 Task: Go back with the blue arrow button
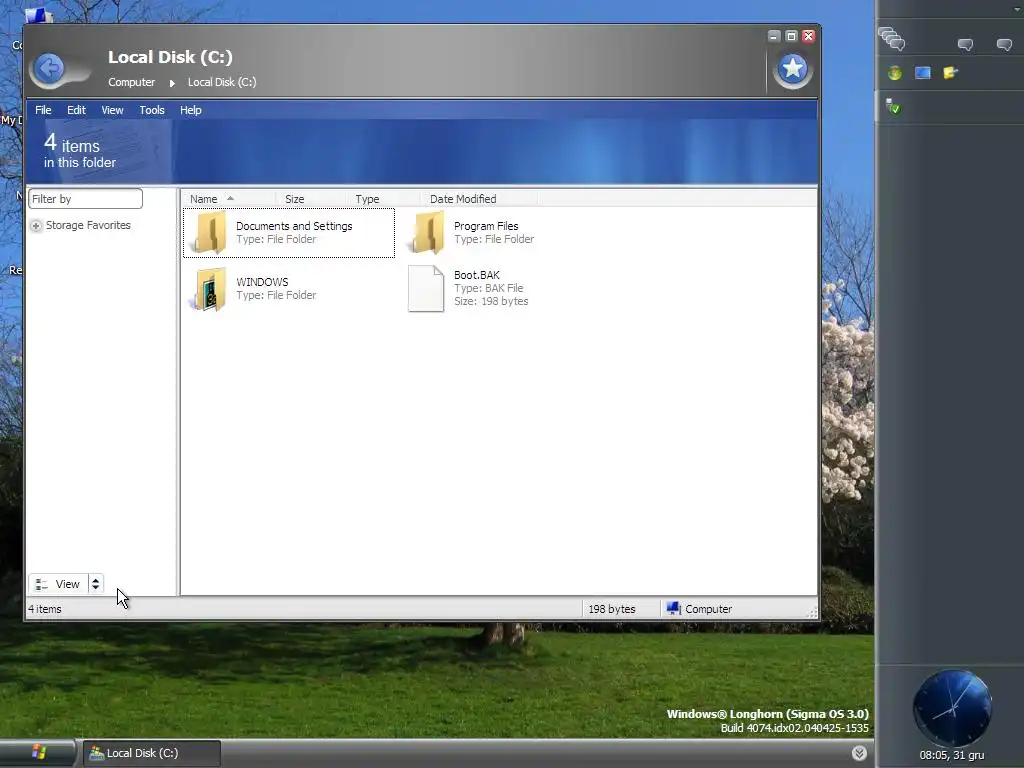49,68
